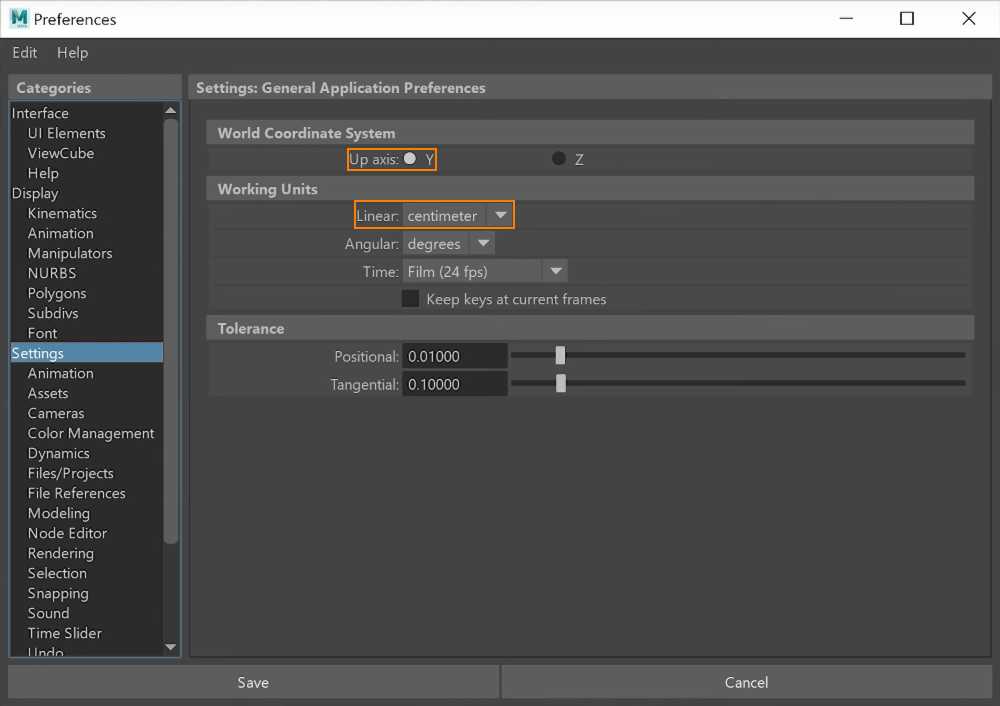The image size is (1000, 706).
Task: Click the categories list scroll down arrow
Action: [170, 647]
